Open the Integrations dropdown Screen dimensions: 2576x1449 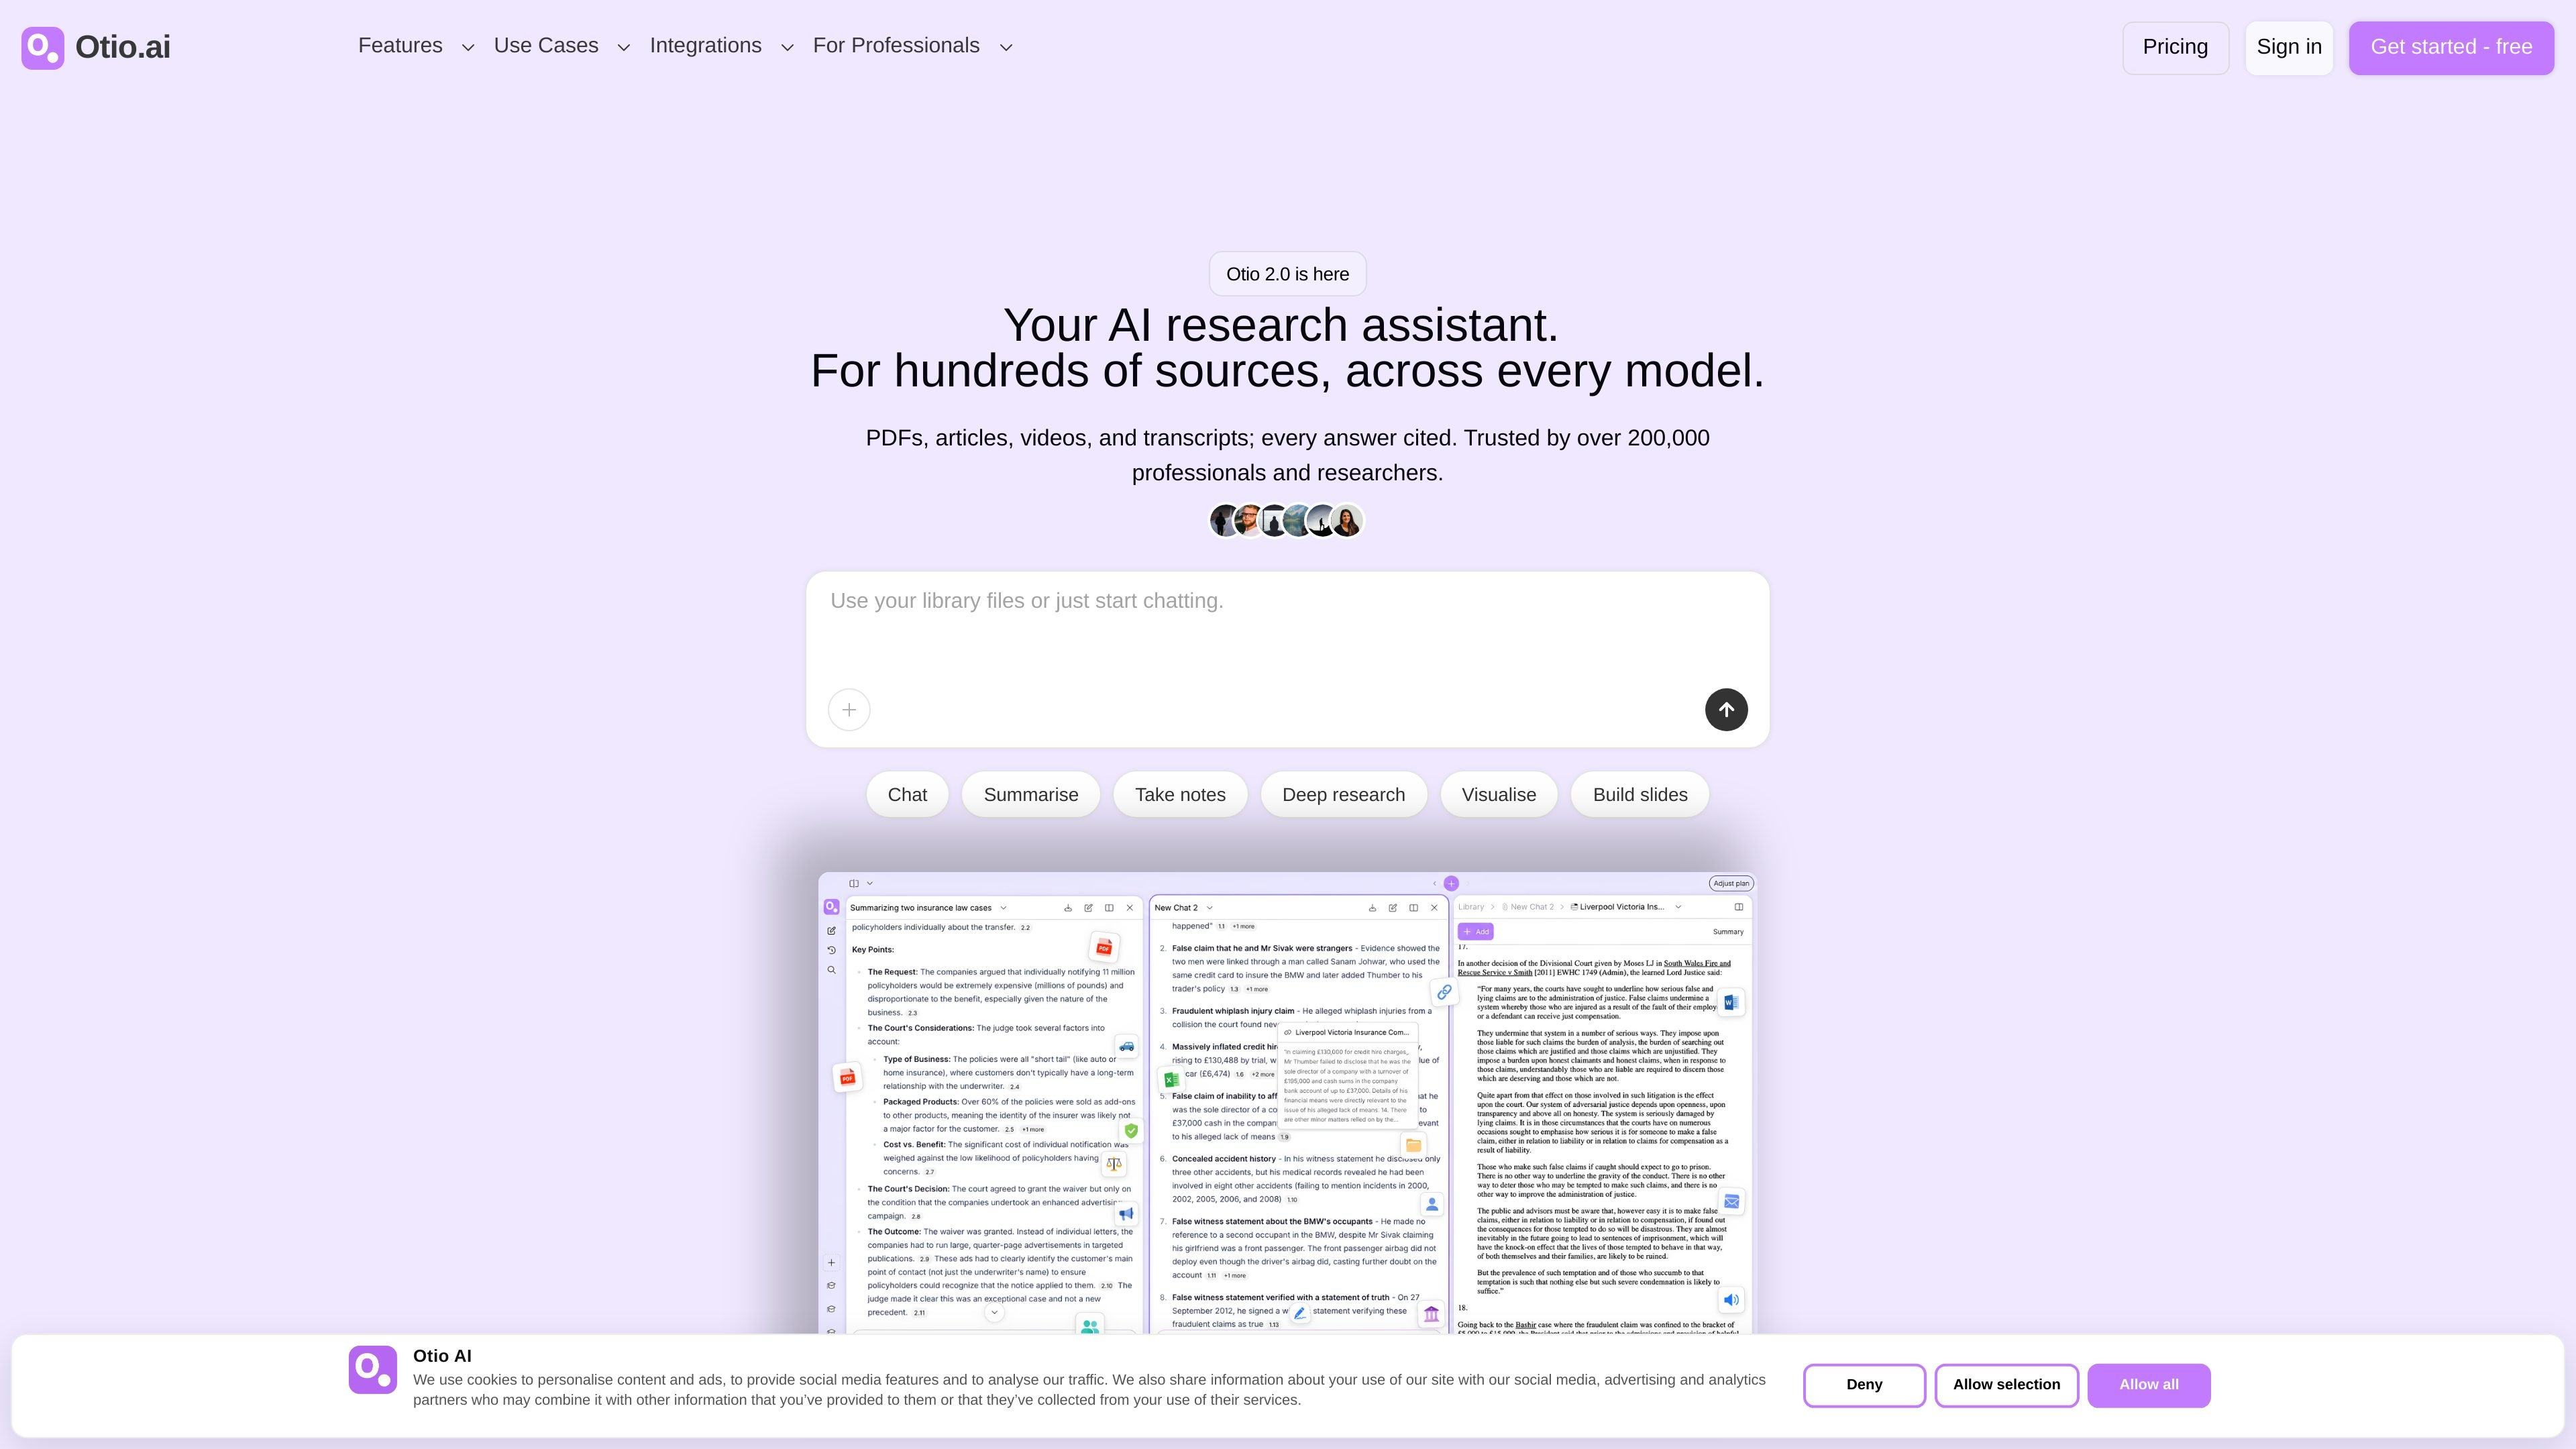pos(721,46)
